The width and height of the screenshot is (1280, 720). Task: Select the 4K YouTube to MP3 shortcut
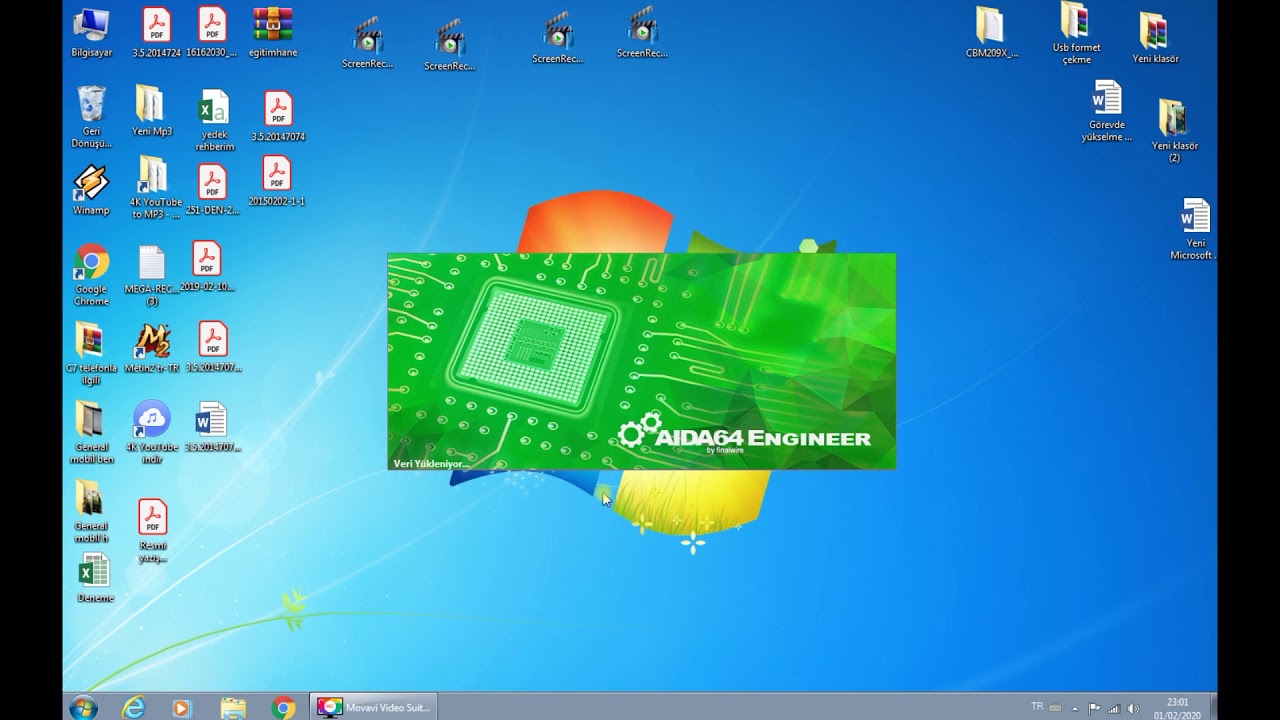[x=155, y=187]
